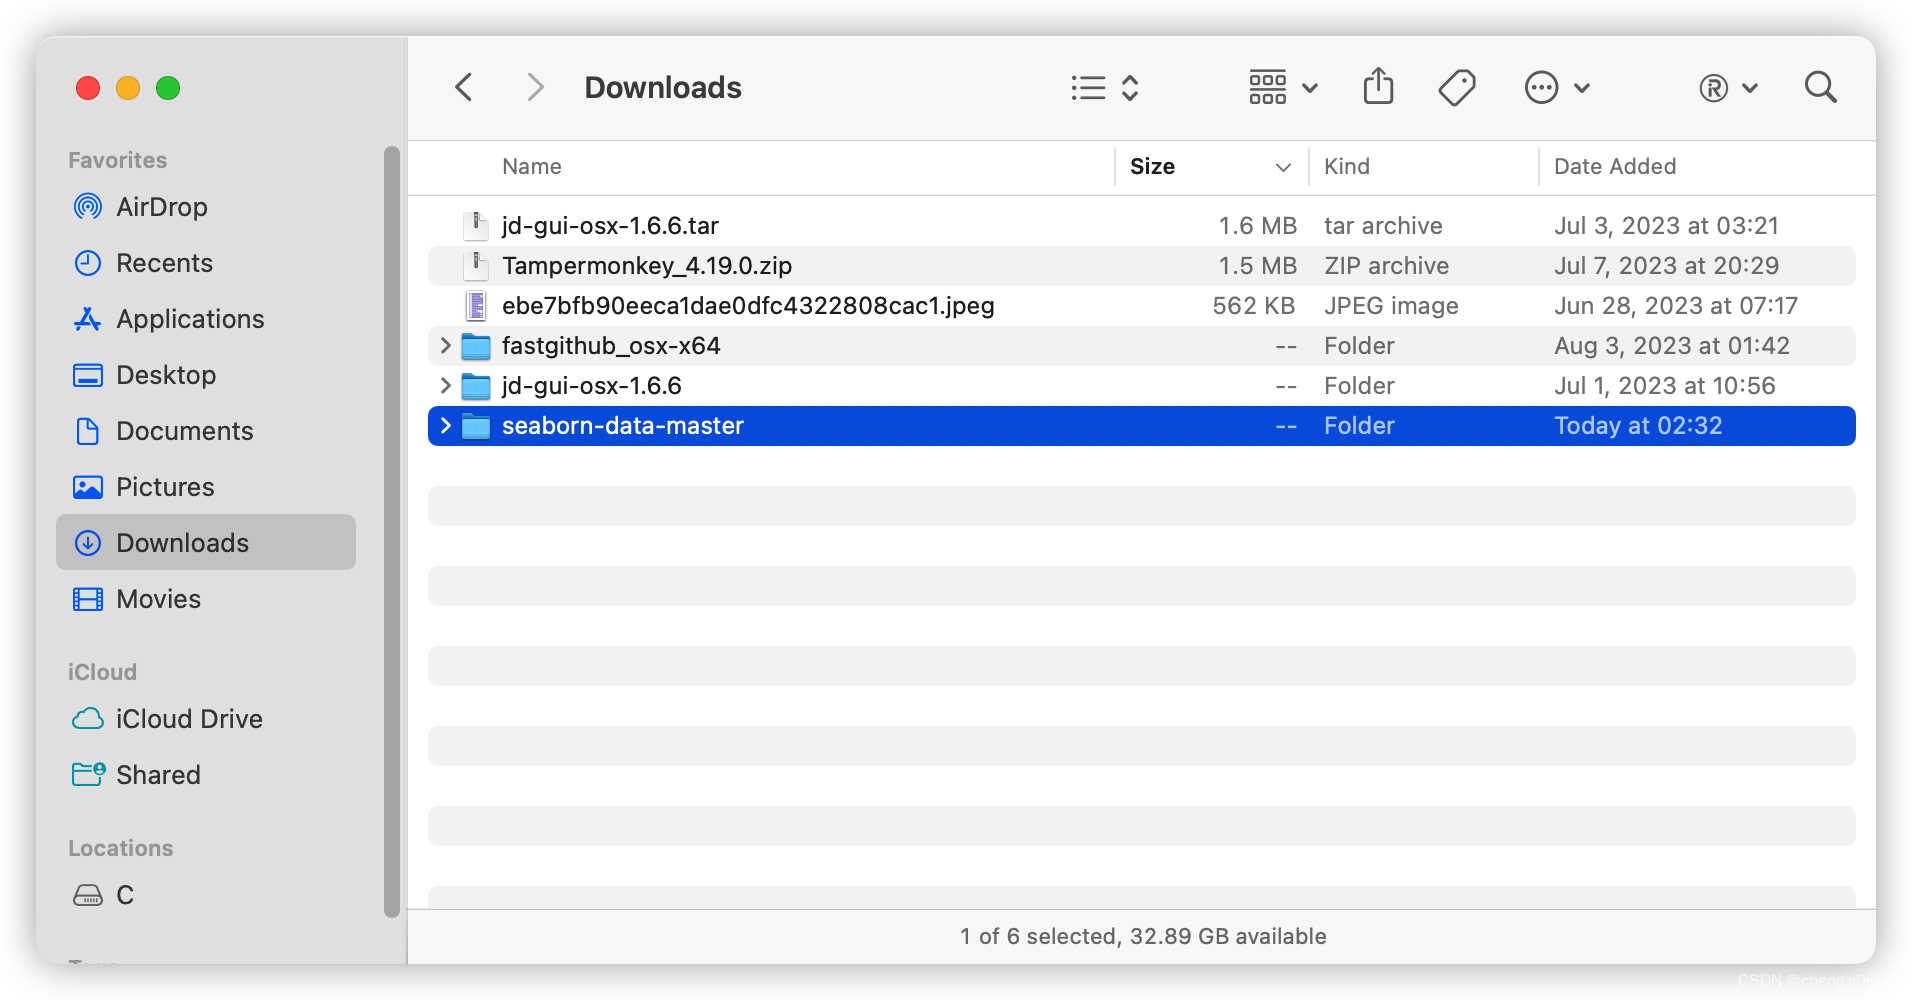Open the Applications sidebar item
Image resolution: width=1912 pixels, height=1000 pixels.
(190, 319)
